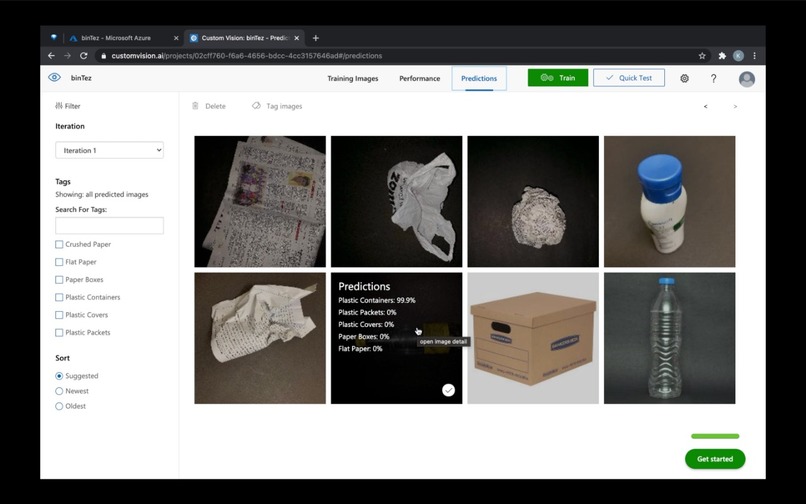Image resolution: width=806 pixels, height=504 pixels.
Task: Select Newest sort option
Action: point(59,391)
